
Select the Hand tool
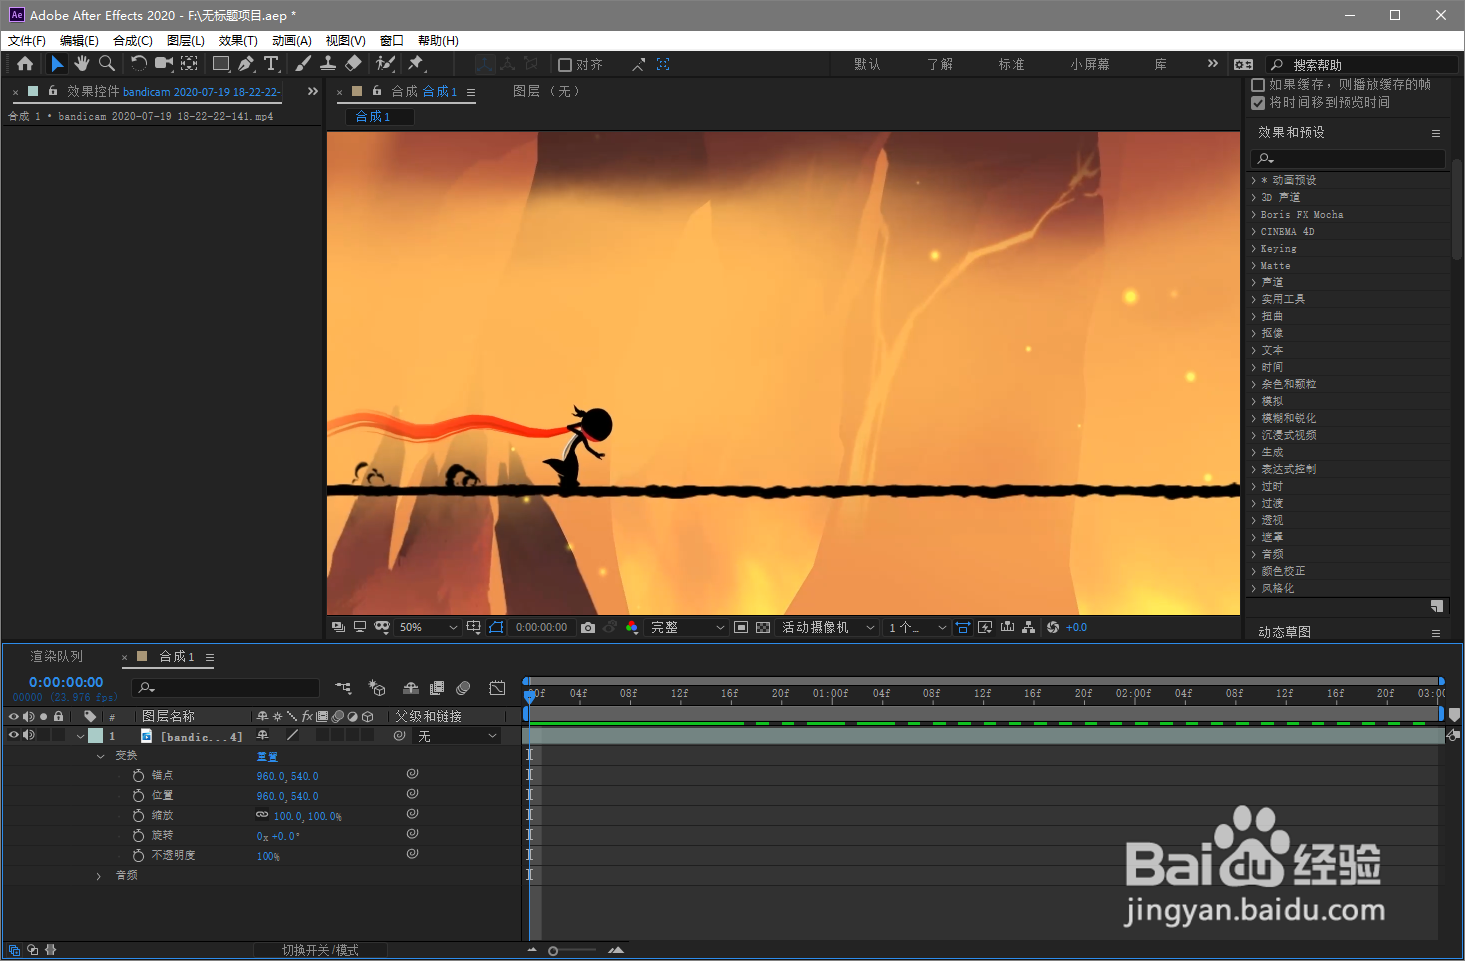(x=81, y=64)
